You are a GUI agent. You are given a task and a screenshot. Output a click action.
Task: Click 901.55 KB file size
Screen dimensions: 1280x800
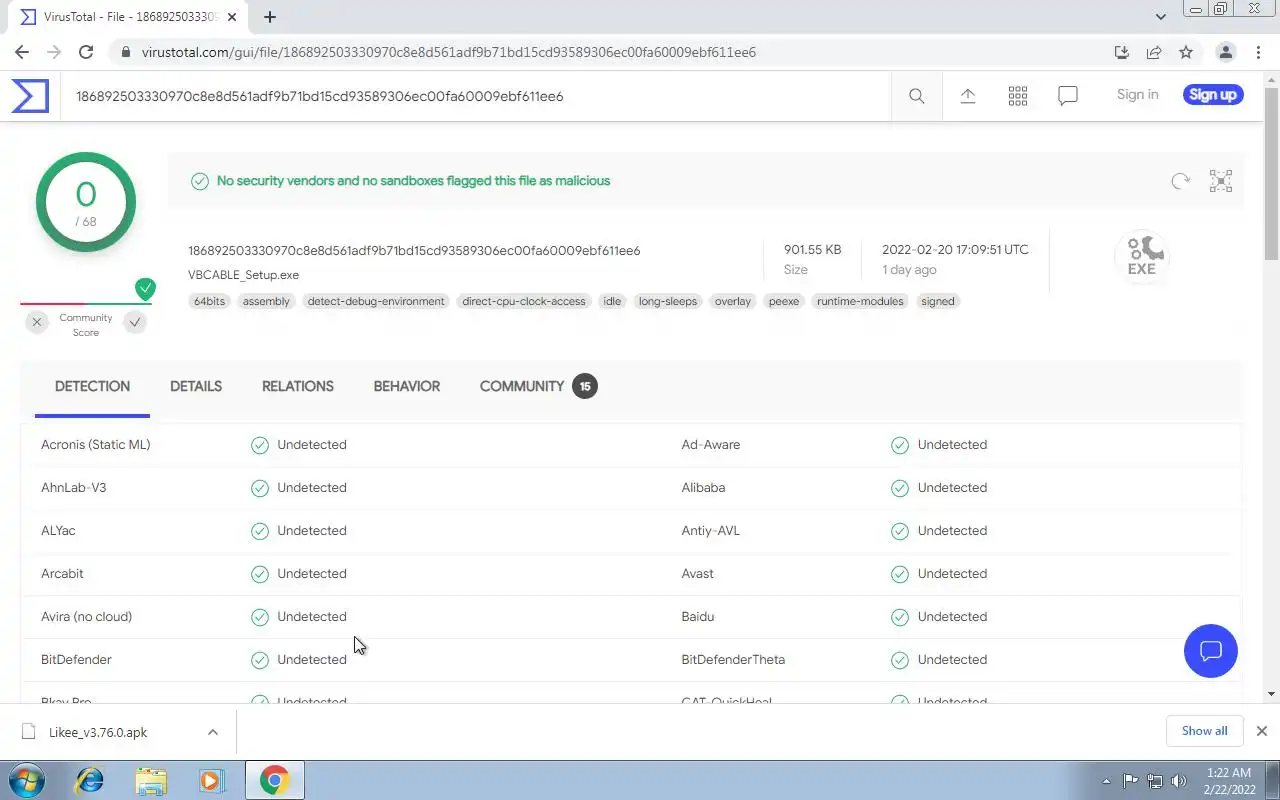tap(812, 250)
